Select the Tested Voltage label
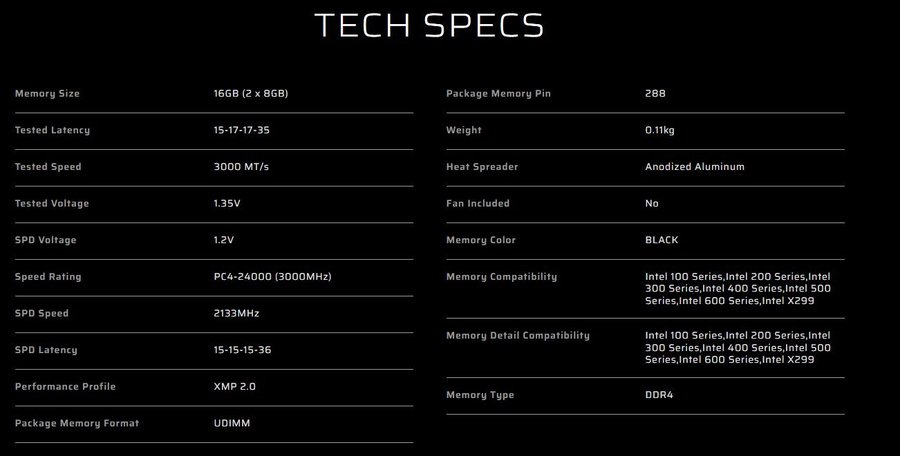 [x=52, y=204]
